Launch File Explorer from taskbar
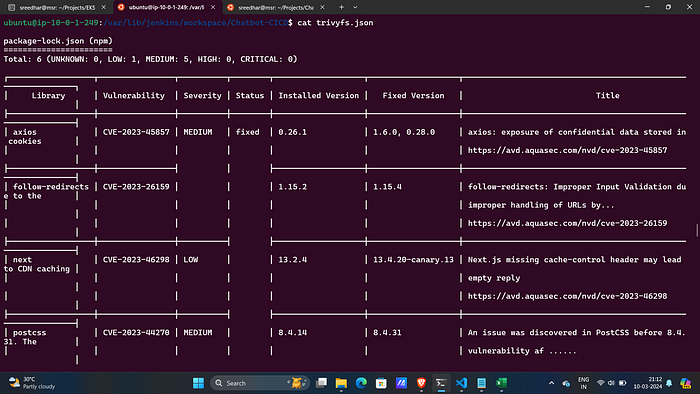Viewport: 700px width, 394px height. 341,383
